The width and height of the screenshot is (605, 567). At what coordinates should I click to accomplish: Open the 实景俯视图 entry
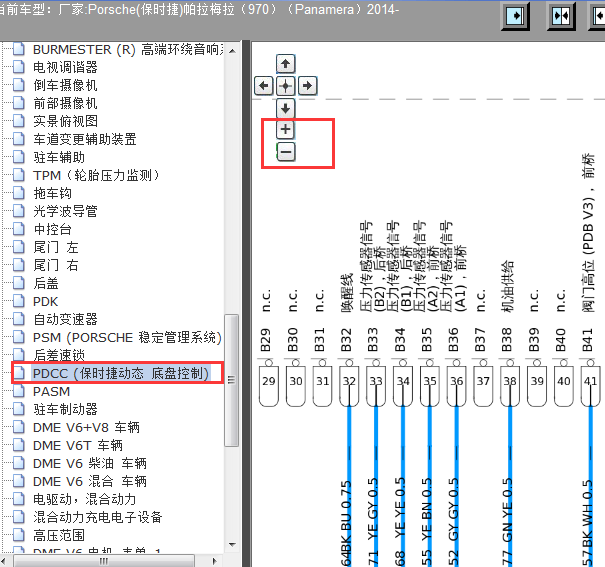(65, 121)
